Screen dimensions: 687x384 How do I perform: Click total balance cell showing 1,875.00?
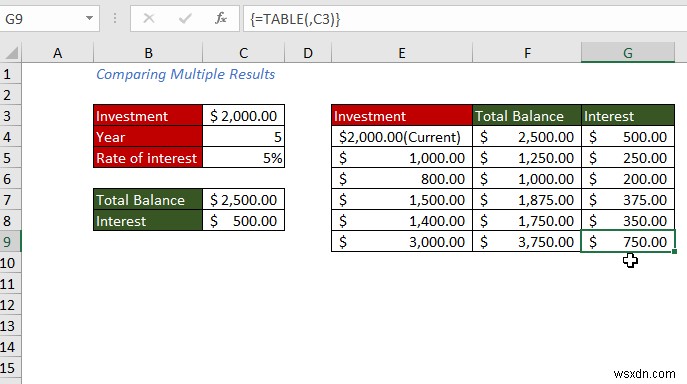click(x=527, y=200)
